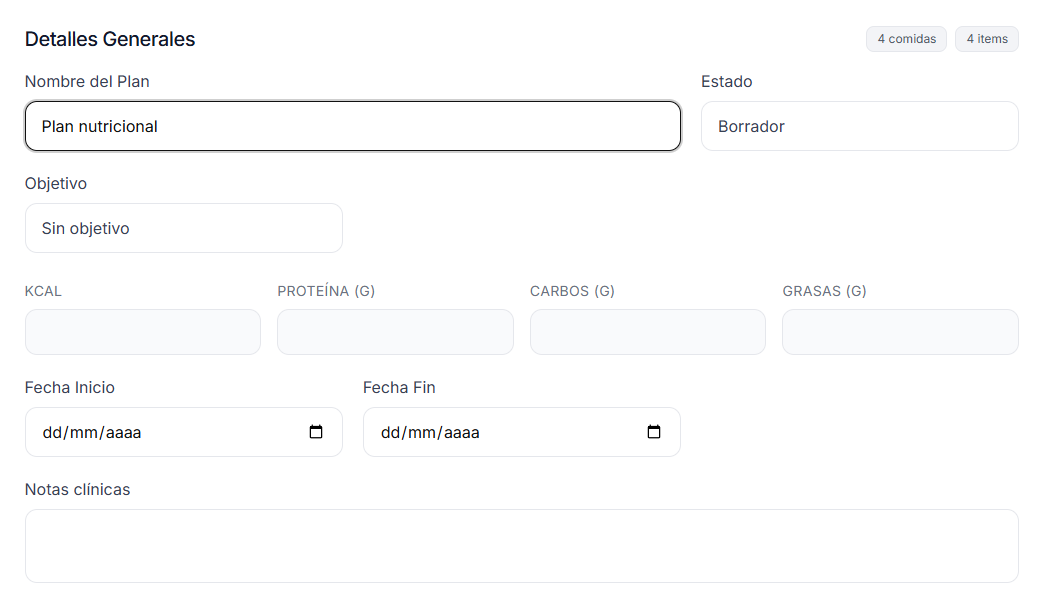Click the dd/mm/aaaa text in Fecha Fin
Screen dimensions: 1039x594
[430, 433]
